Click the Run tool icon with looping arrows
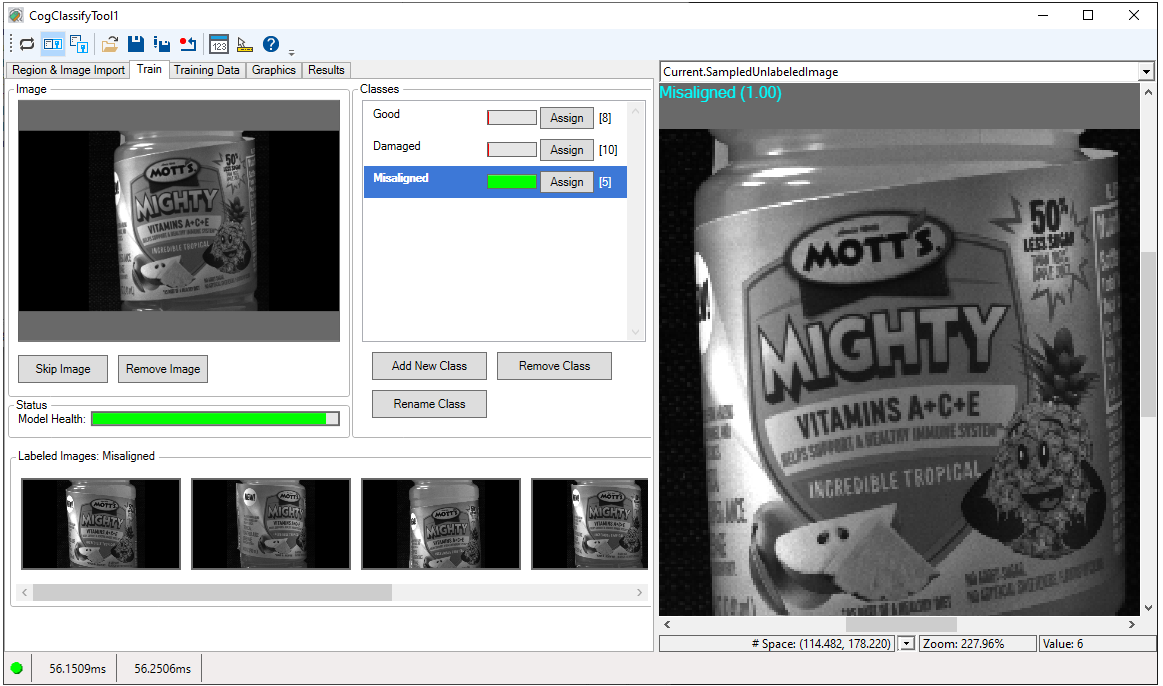Image resolution: width=1163 pixels, height=686 pixels. pyautogui.click(x=27, y=44)
